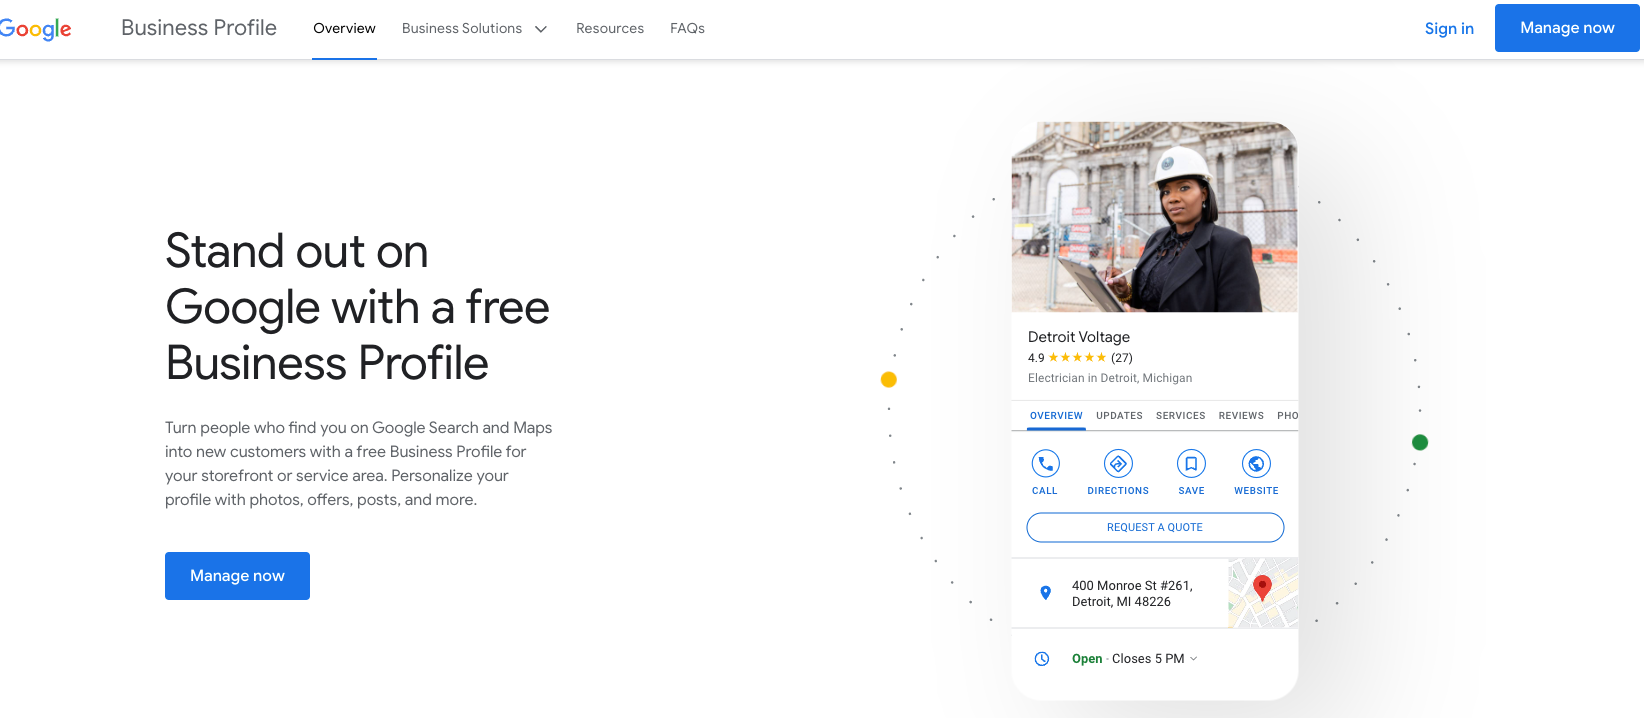Open the FAQs page
Screen dimensions: 1644x718
click(x=687, y=29)
